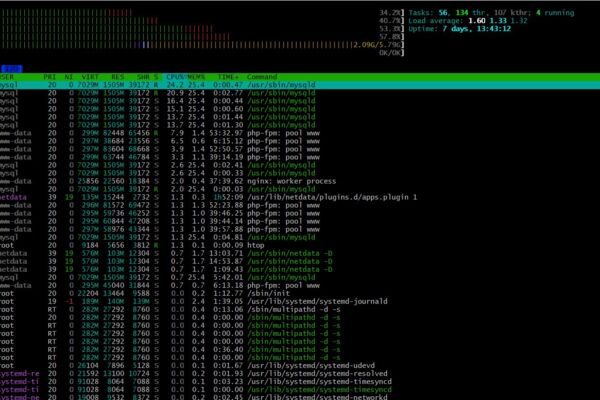Click the memory meter showing 2.09G/5.79G
Screen dimensions: 600x400
202,45
